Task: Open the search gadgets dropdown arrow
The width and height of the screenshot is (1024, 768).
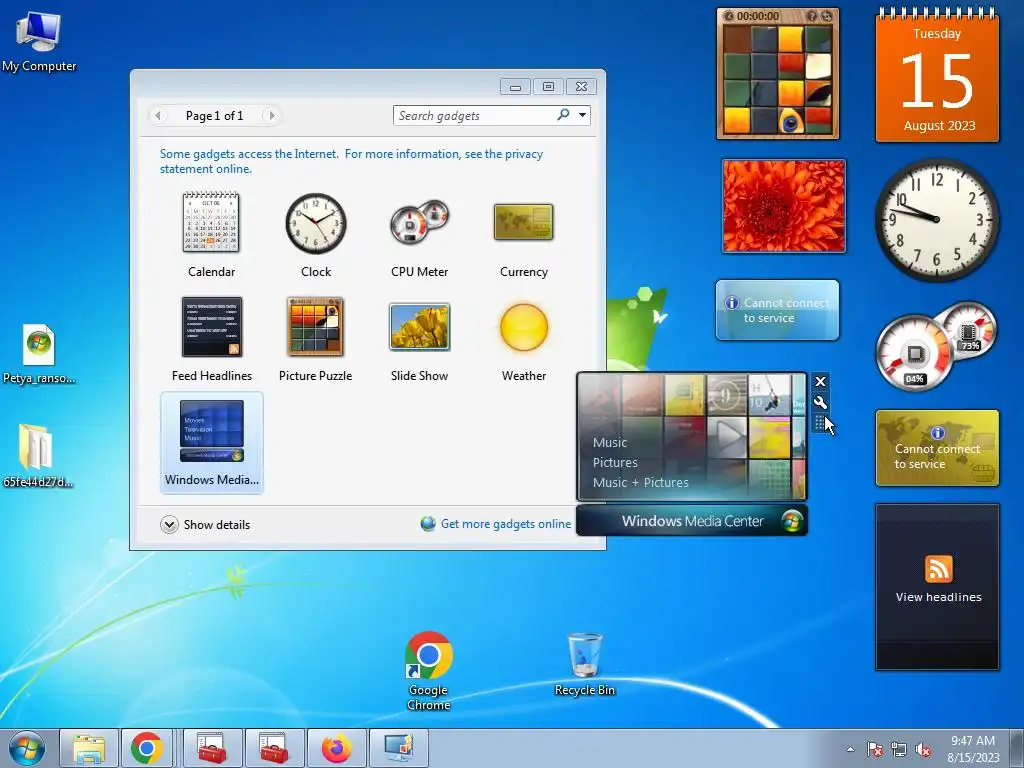Action: [x=582, y=115]
